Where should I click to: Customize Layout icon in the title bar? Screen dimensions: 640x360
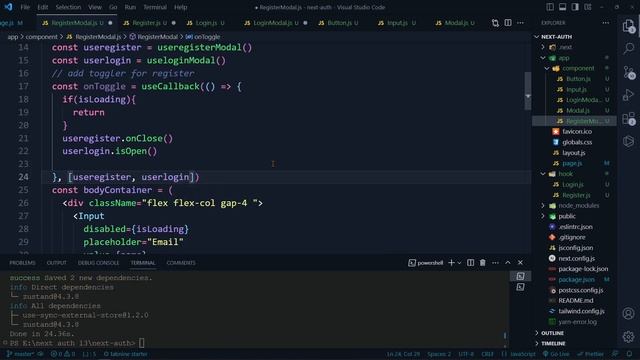point(588,7)
